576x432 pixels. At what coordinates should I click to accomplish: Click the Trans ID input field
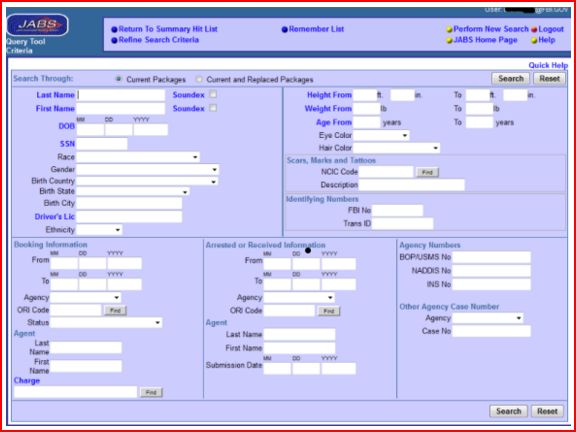click(403, 224)
